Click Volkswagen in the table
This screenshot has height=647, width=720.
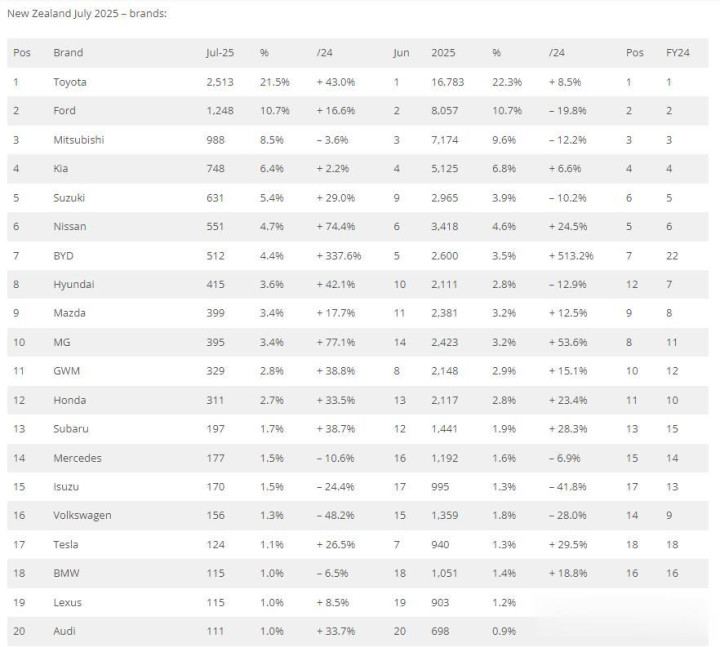[82, 515]
